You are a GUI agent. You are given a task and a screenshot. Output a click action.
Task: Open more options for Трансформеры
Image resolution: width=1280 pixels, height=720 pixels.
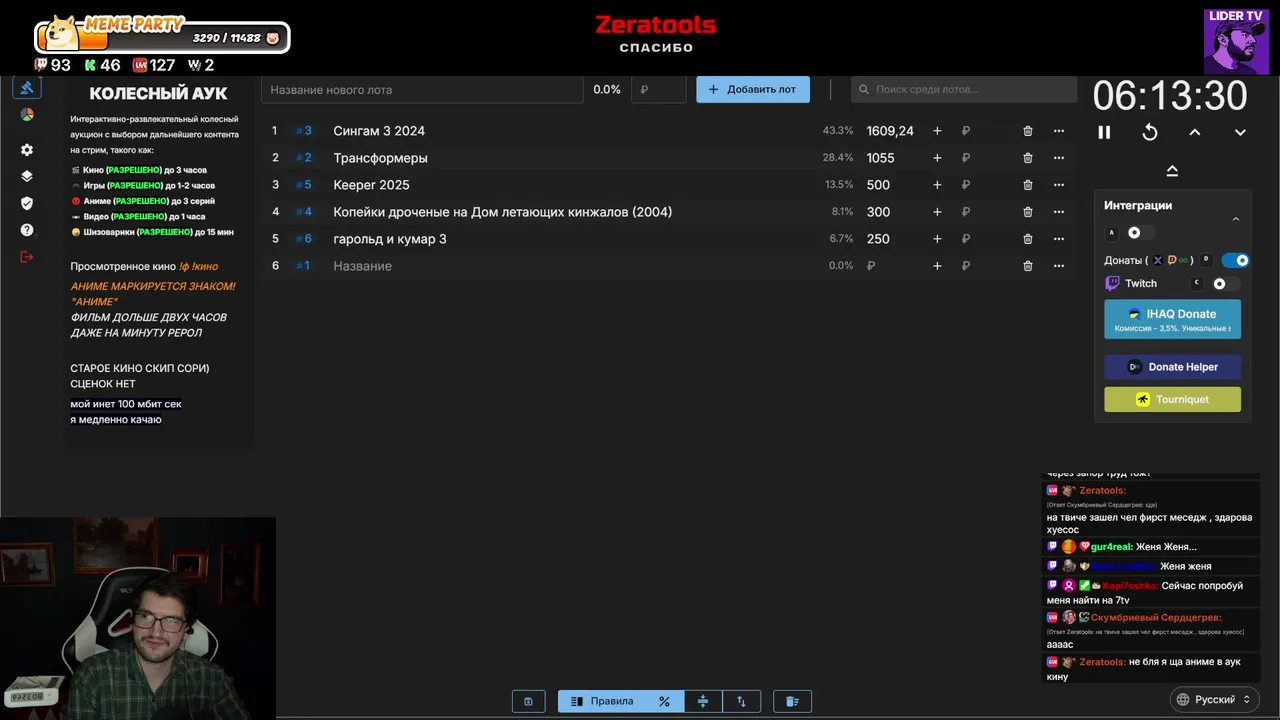1059,158
